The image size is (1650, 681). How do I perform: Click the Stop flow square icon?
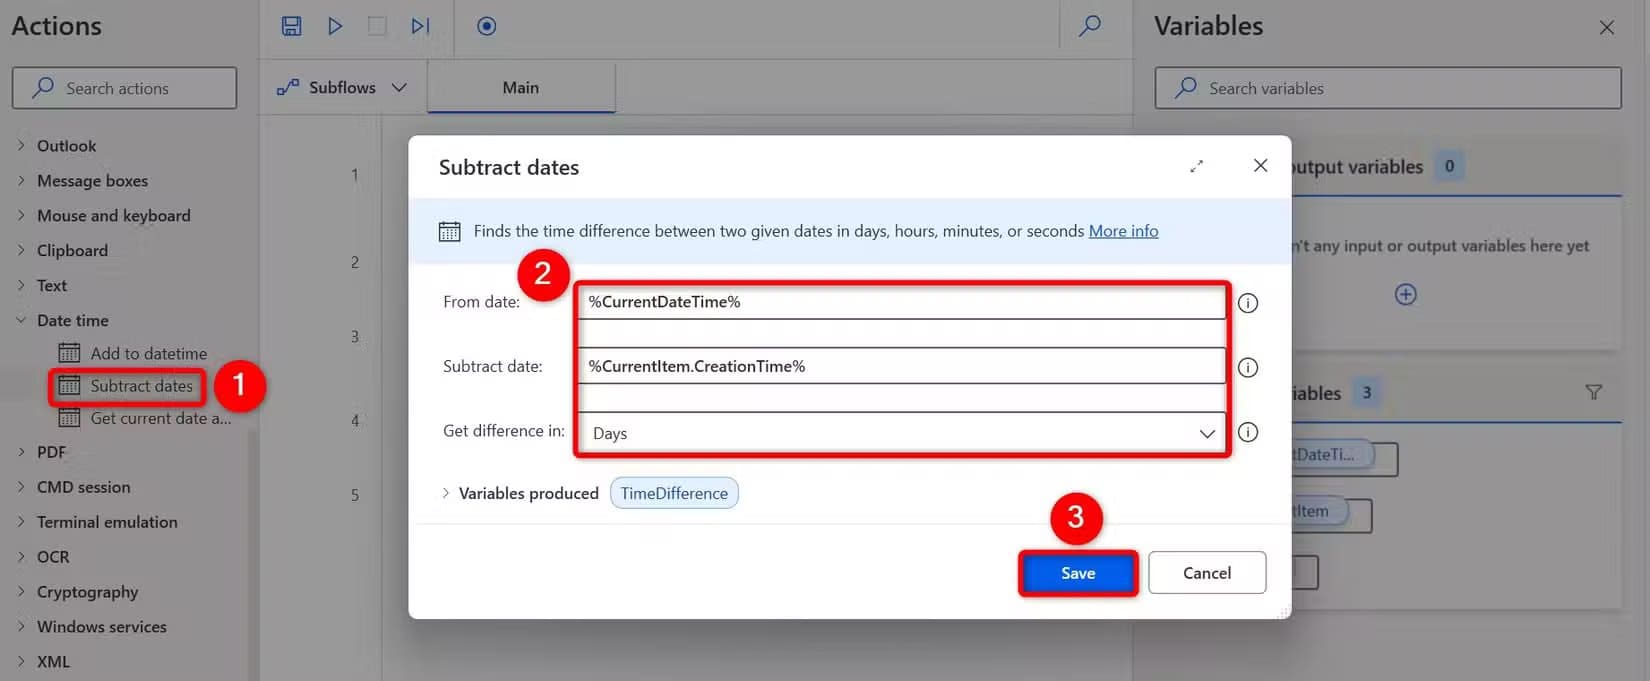pyautogui.click(x=377, y=26)
